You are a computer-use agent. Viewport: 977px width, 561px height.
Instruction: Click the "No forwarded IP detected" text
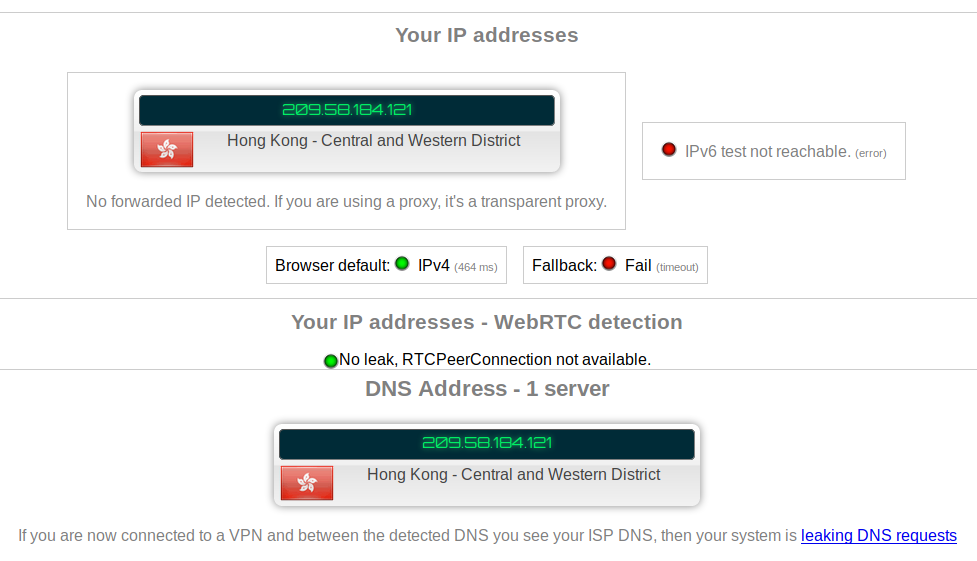pyautogui.click(x=346, y=201)
